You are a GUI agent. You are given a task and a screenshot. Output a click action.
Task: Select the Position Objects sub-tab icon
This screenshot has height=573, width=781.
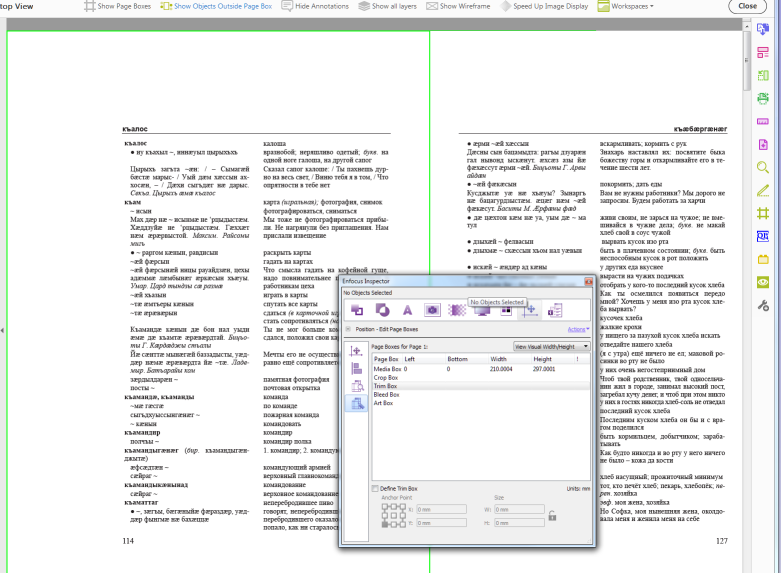[356, 351]
